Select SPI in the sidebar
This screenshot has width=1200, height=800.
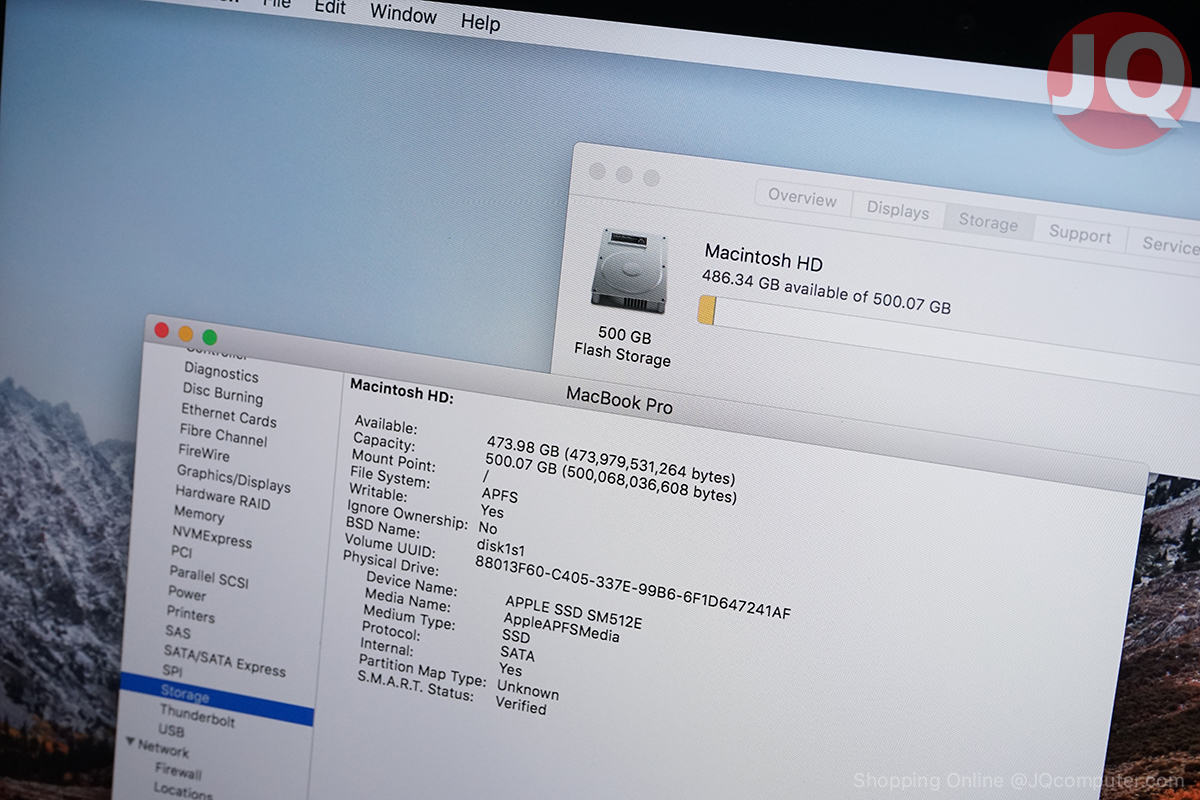pos(172,671)
